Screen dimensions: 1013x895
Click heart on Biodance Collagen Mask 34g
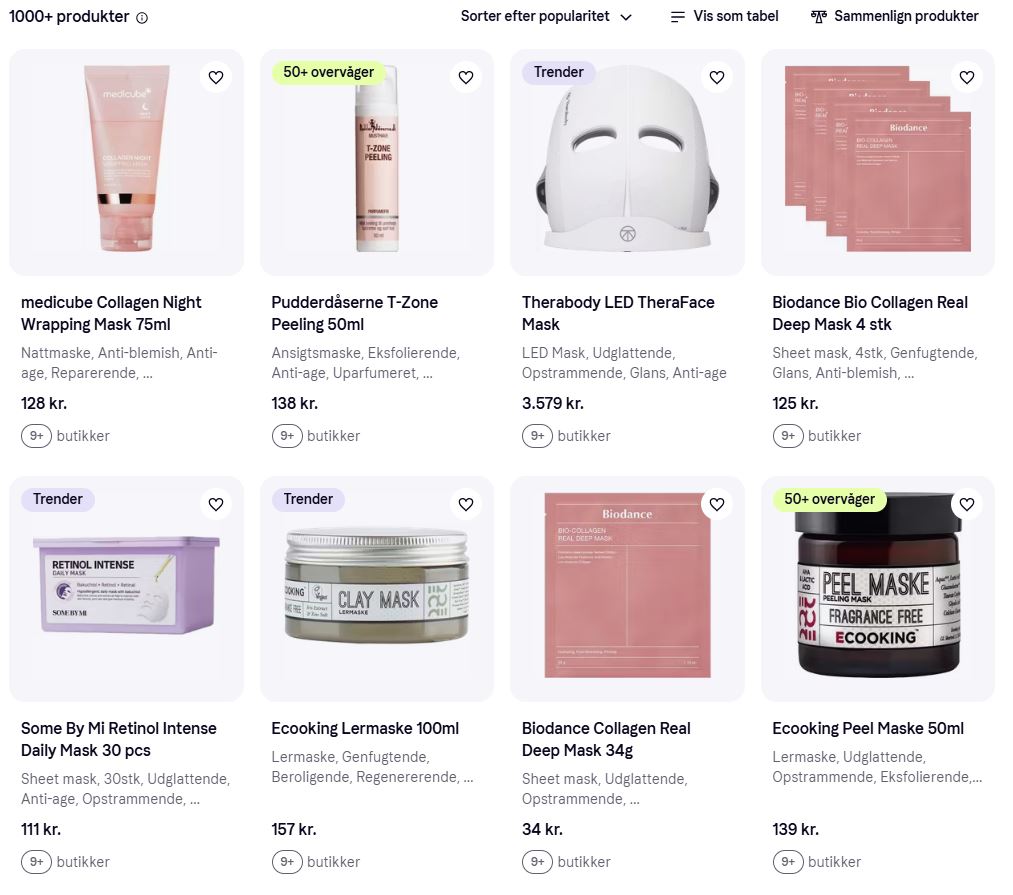pos(716,504)
